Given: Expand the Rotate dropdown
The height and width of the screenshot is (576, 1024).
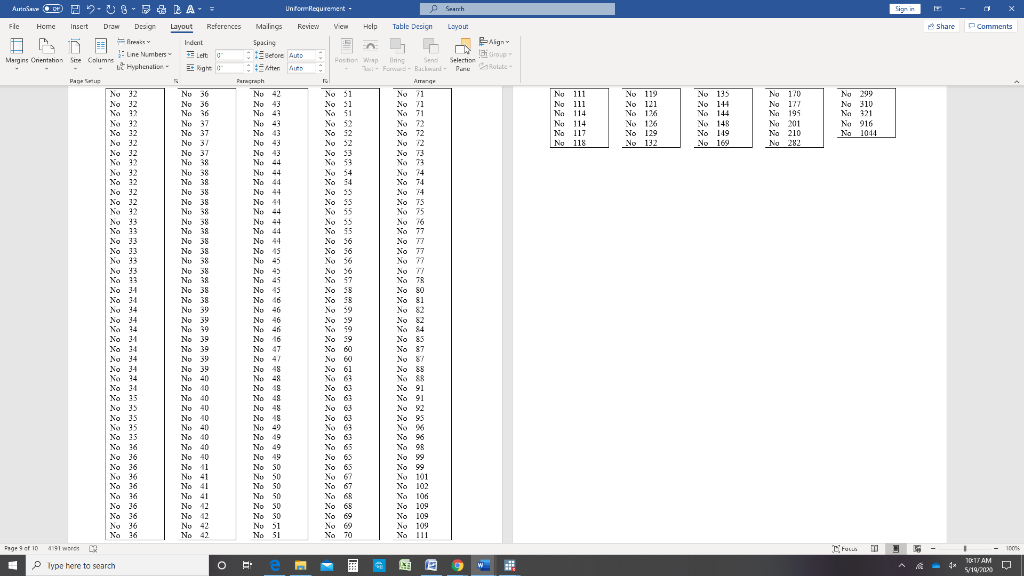Looking at the screenshot, I should (496, 67).
